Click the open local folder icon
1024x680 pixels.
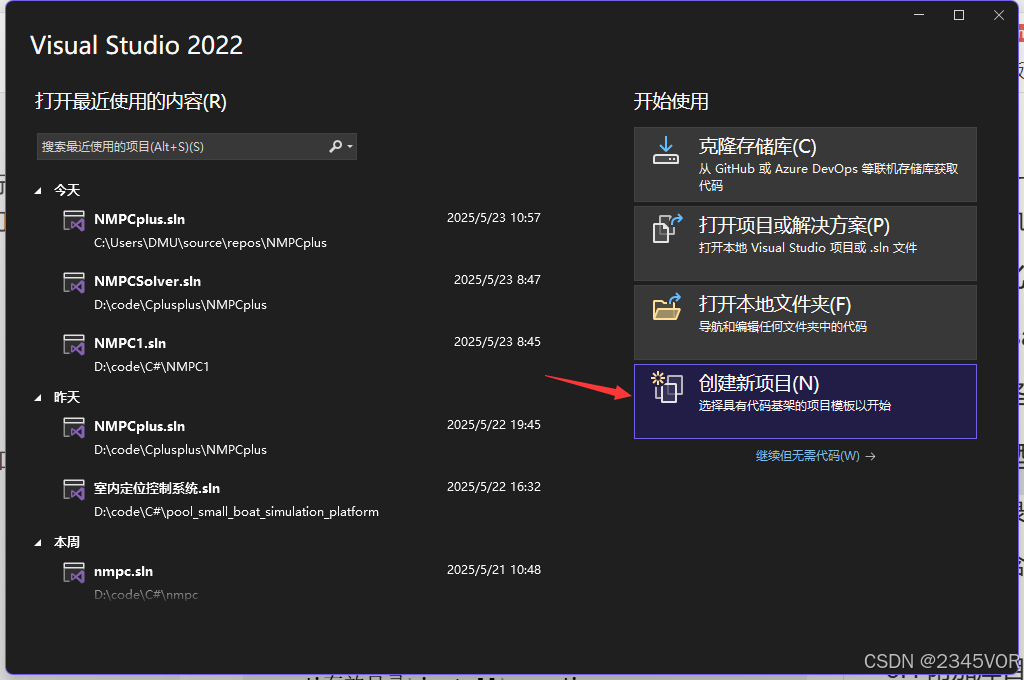pos(667,307)
